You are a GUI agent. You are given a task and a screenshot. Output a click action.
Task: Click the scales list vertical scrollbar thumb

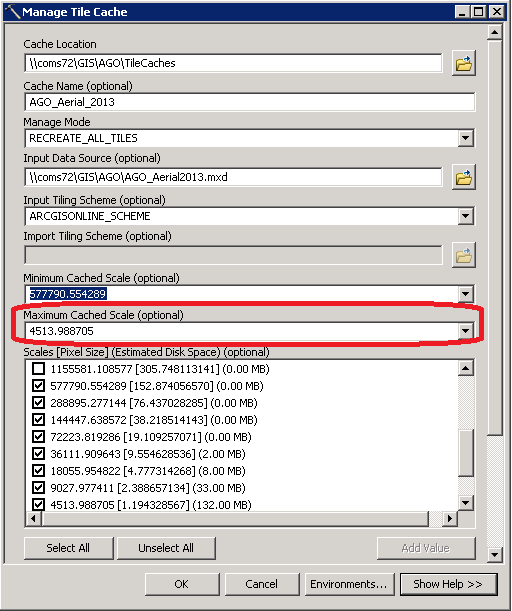466,453
